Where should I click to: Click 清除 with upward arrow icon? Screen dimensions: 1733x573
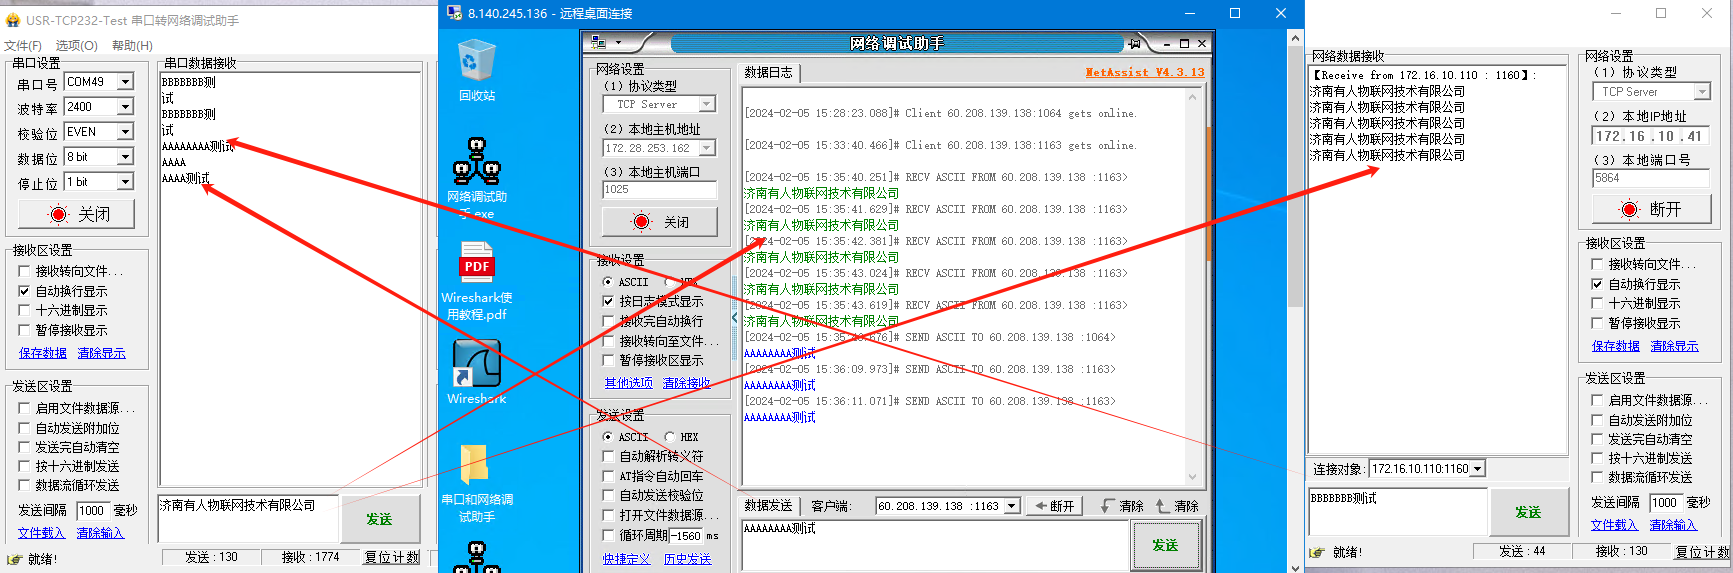pyautogui.click(x=1177, y=506)
